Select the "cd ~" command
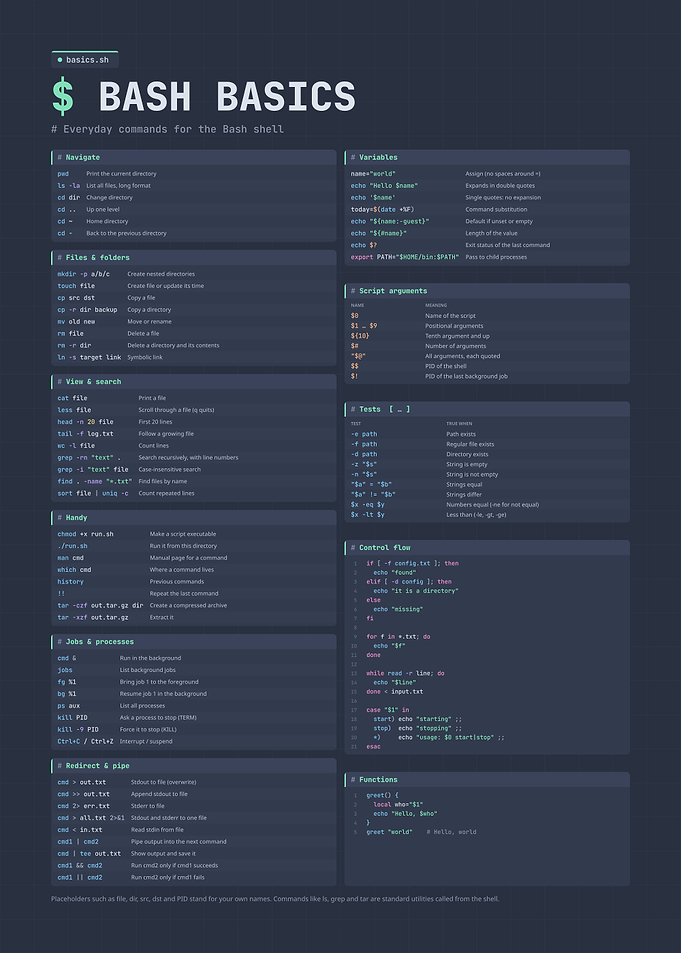 coord(65,221)
